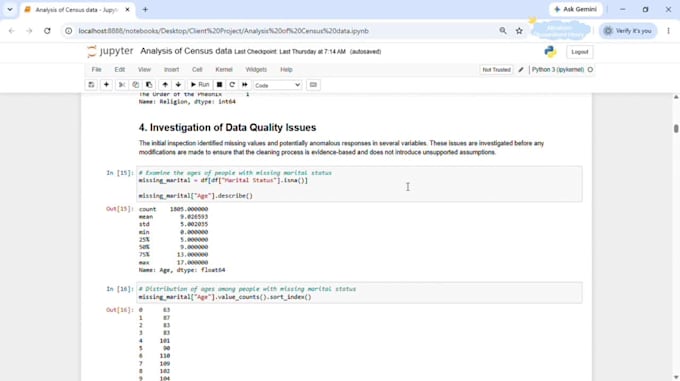
Task: Click inside the In [15] code cell
Action: (x=359, y=184)
